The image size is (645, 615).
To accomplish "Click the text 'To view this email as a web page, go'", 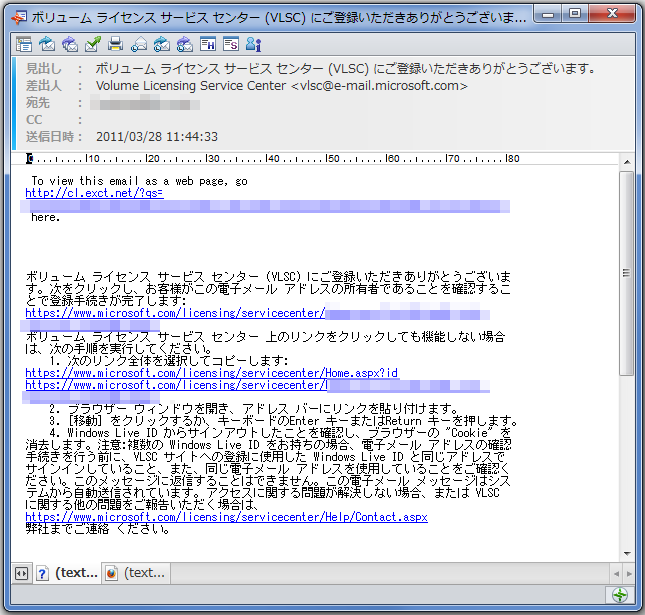I will 139,181.
